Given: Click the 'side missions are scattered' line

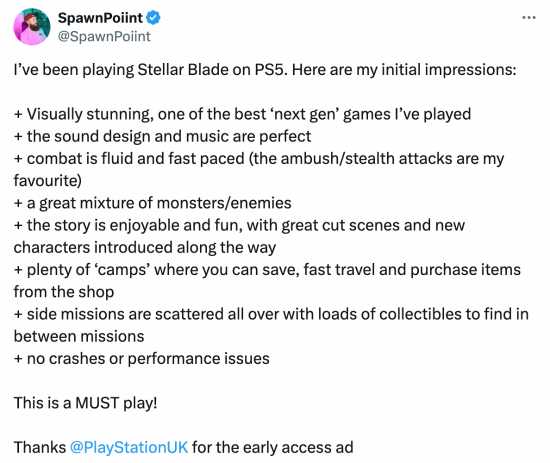Looking at the screenshot, I should tap(271, 314).
